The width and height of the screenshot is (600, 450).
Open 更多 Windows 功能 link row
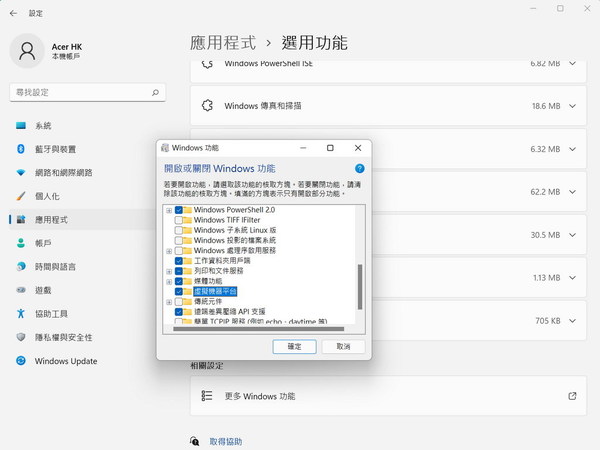(x=388, y=396)
